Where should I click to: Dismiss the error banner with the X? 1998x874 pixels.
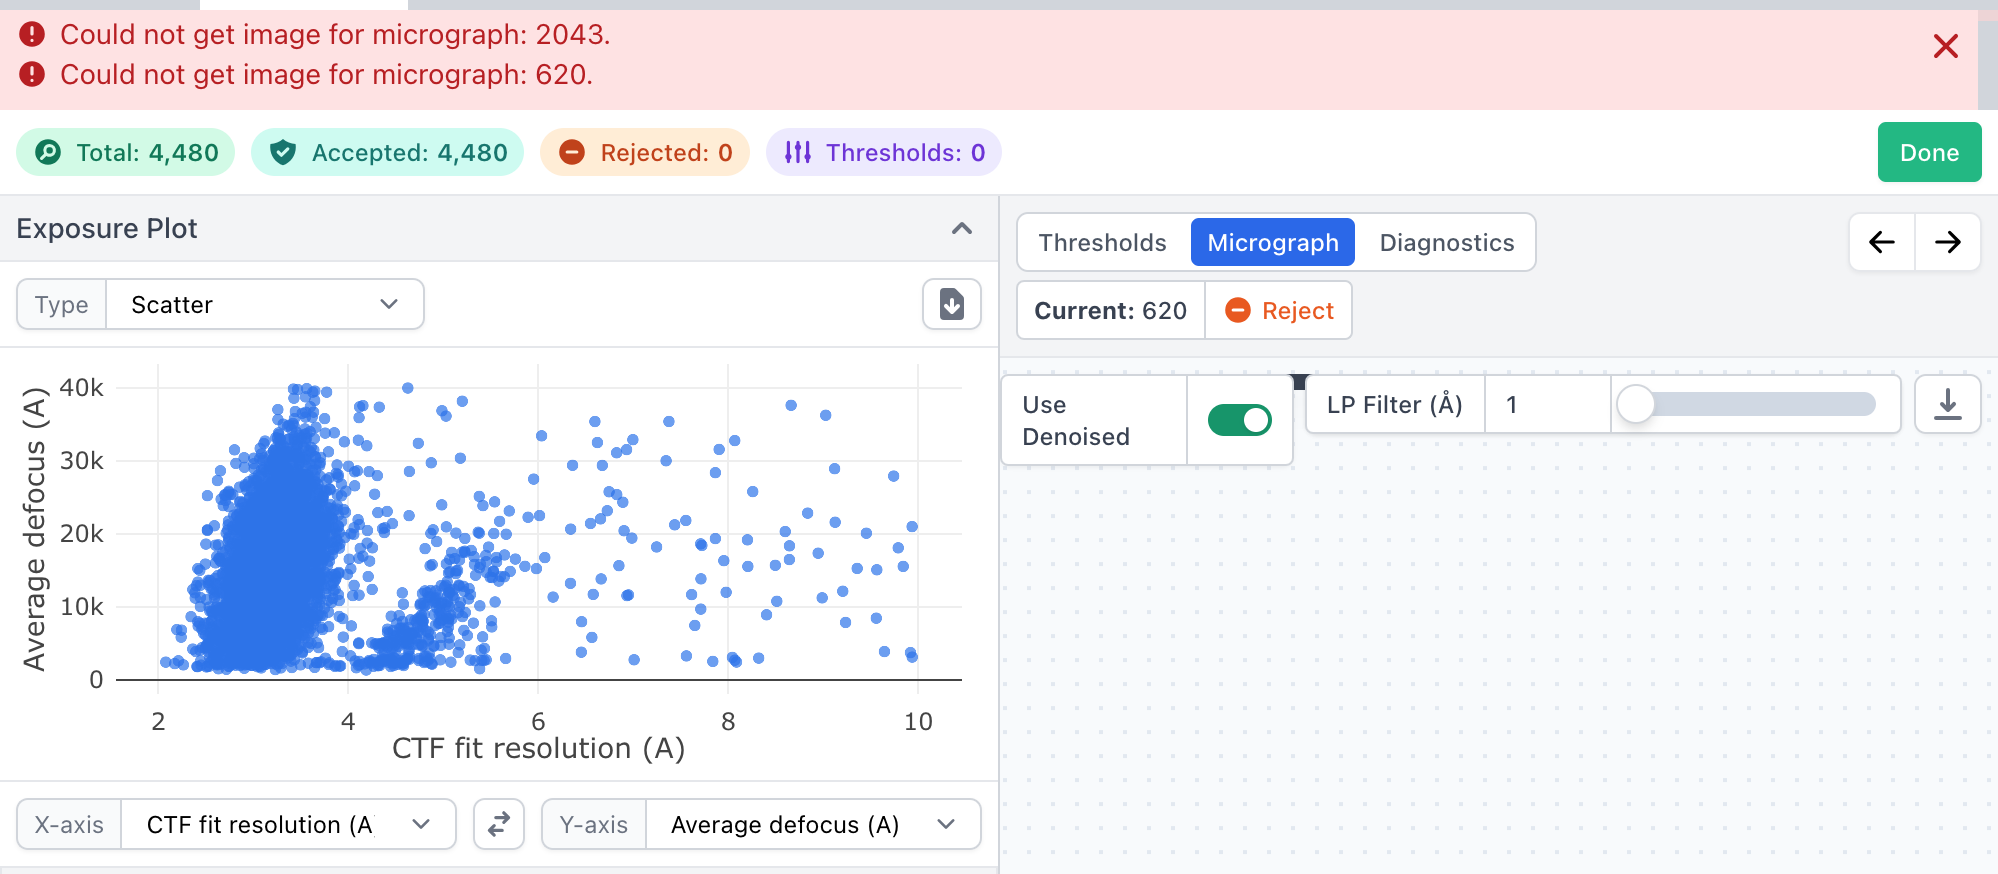coord(1945,46)
